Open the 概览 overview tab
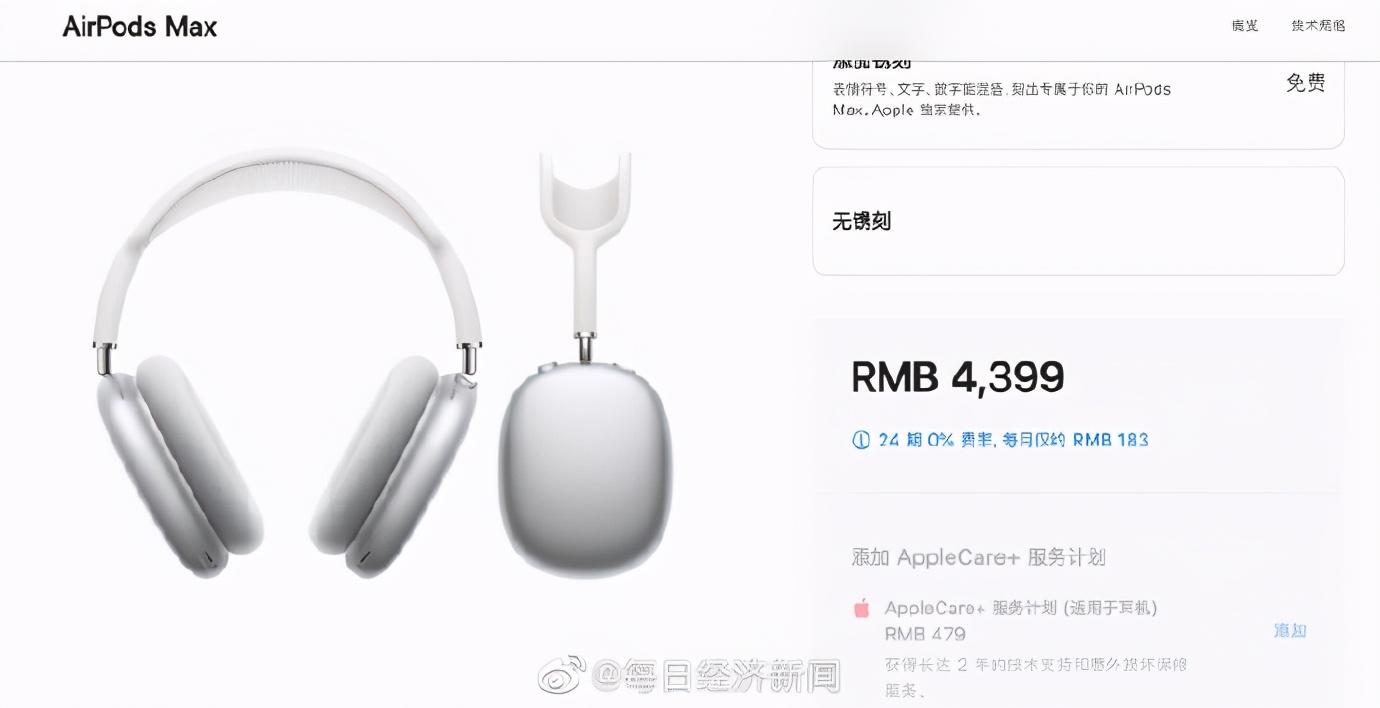Screen dimensions: 1380x708 click(x=1245, y=26)
